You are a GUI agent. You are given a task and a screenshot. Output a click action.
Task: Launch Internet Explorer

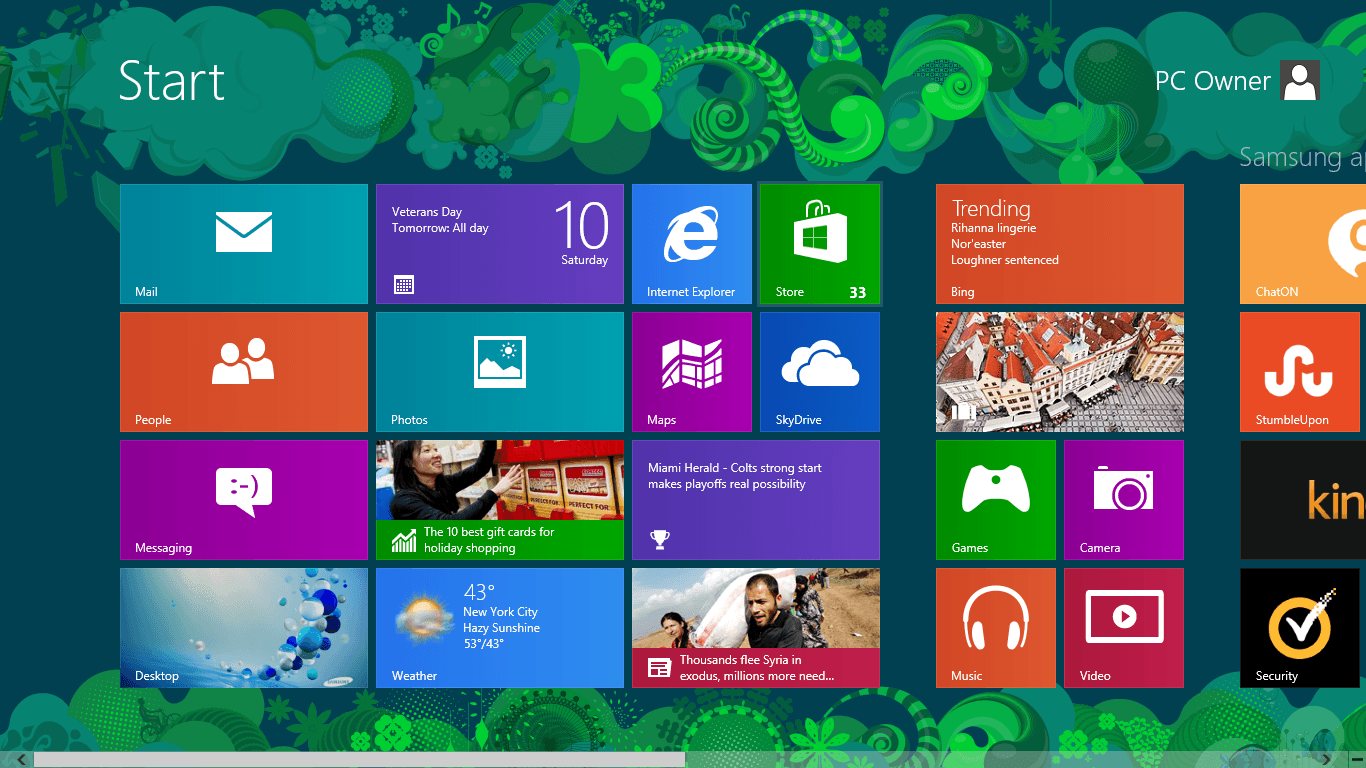tap(691, 243)
